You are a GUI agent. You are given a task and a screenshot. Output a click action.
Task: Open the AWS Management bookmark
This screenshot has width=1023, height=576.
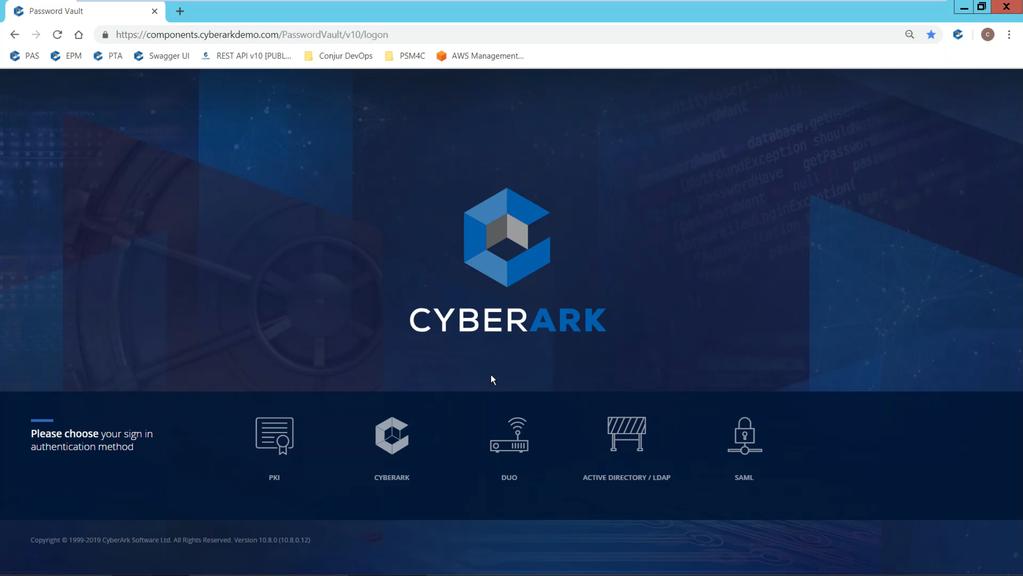[x=480, y=56]
